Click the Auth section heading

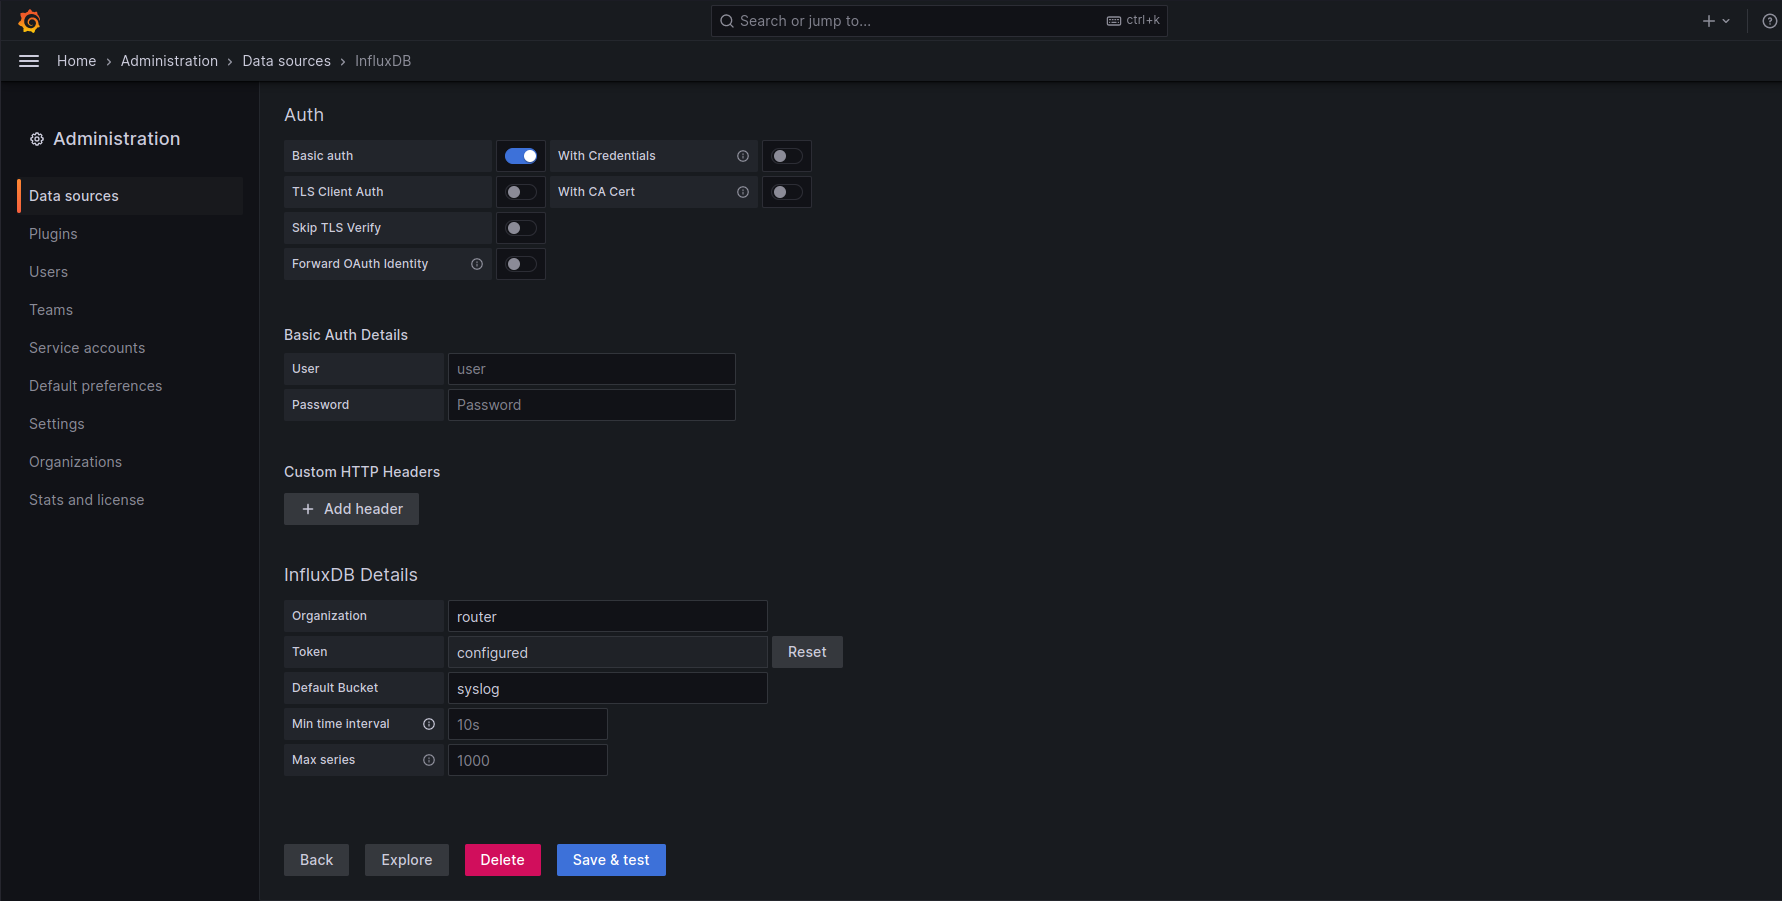coord(304,115)
